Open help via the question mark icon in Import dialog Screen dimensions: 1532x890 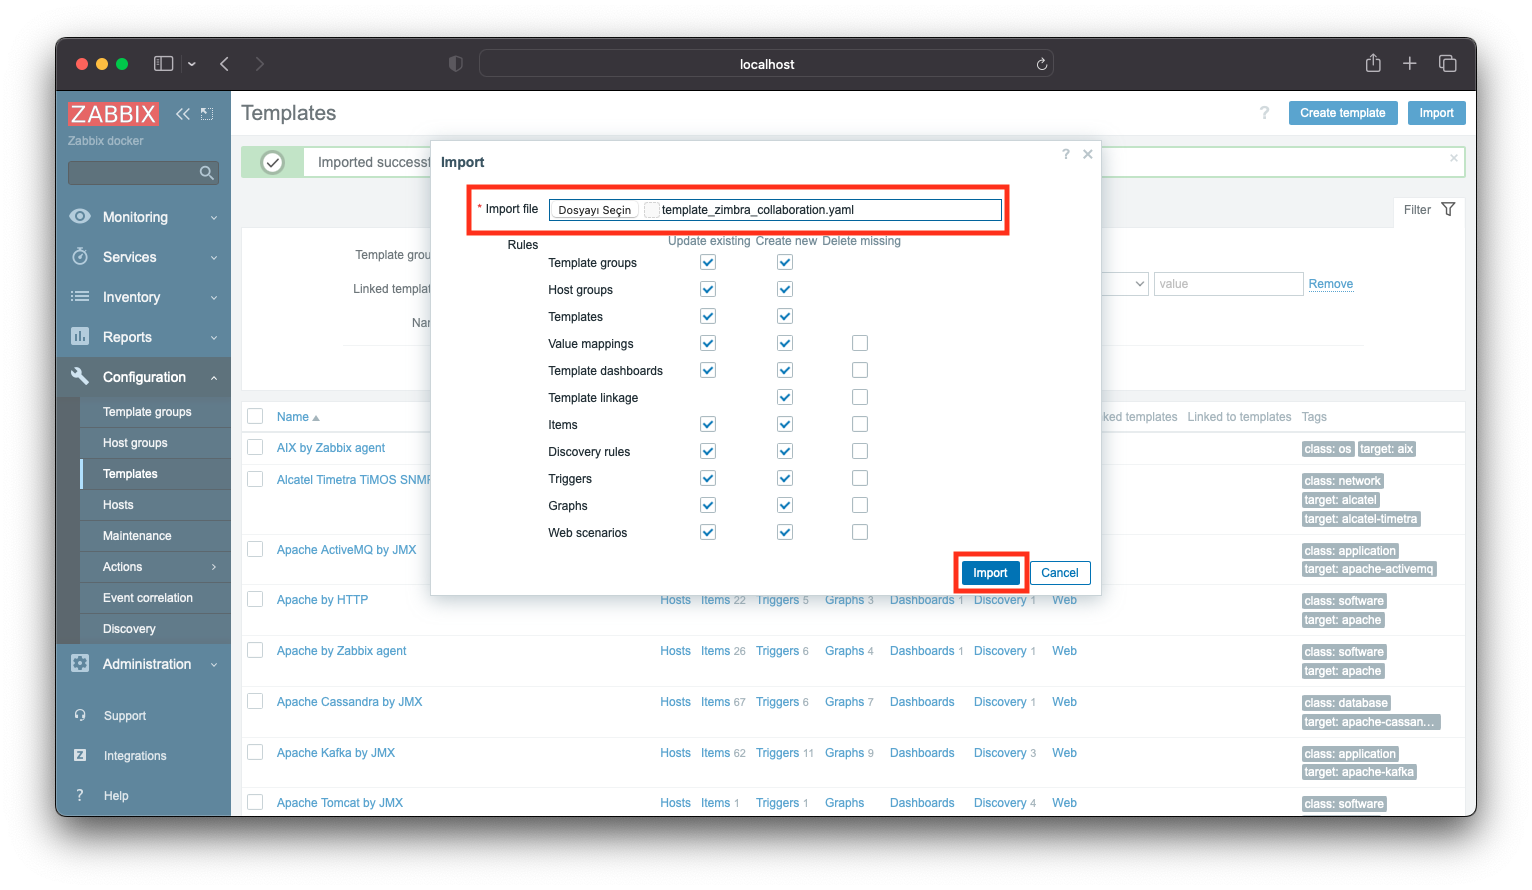pyautogui.click(x=1065, y=154)
